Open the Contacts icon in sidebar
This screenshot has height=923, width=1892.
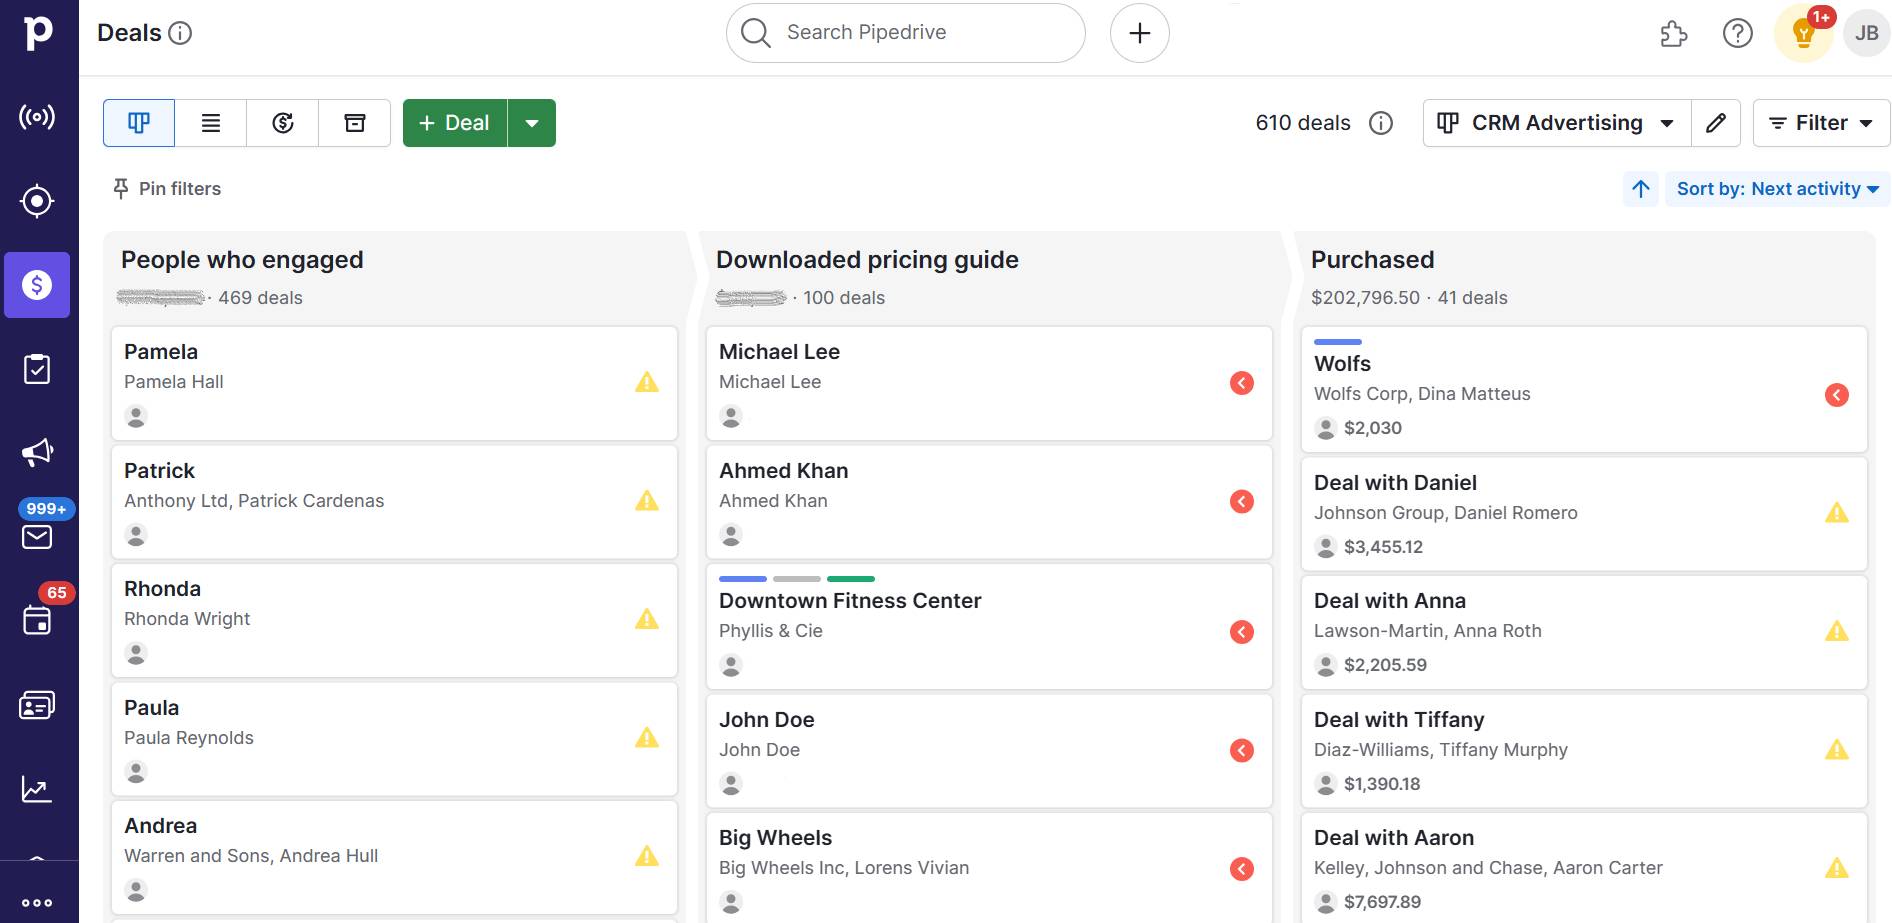pyautogui.click(x=37, y=705)
